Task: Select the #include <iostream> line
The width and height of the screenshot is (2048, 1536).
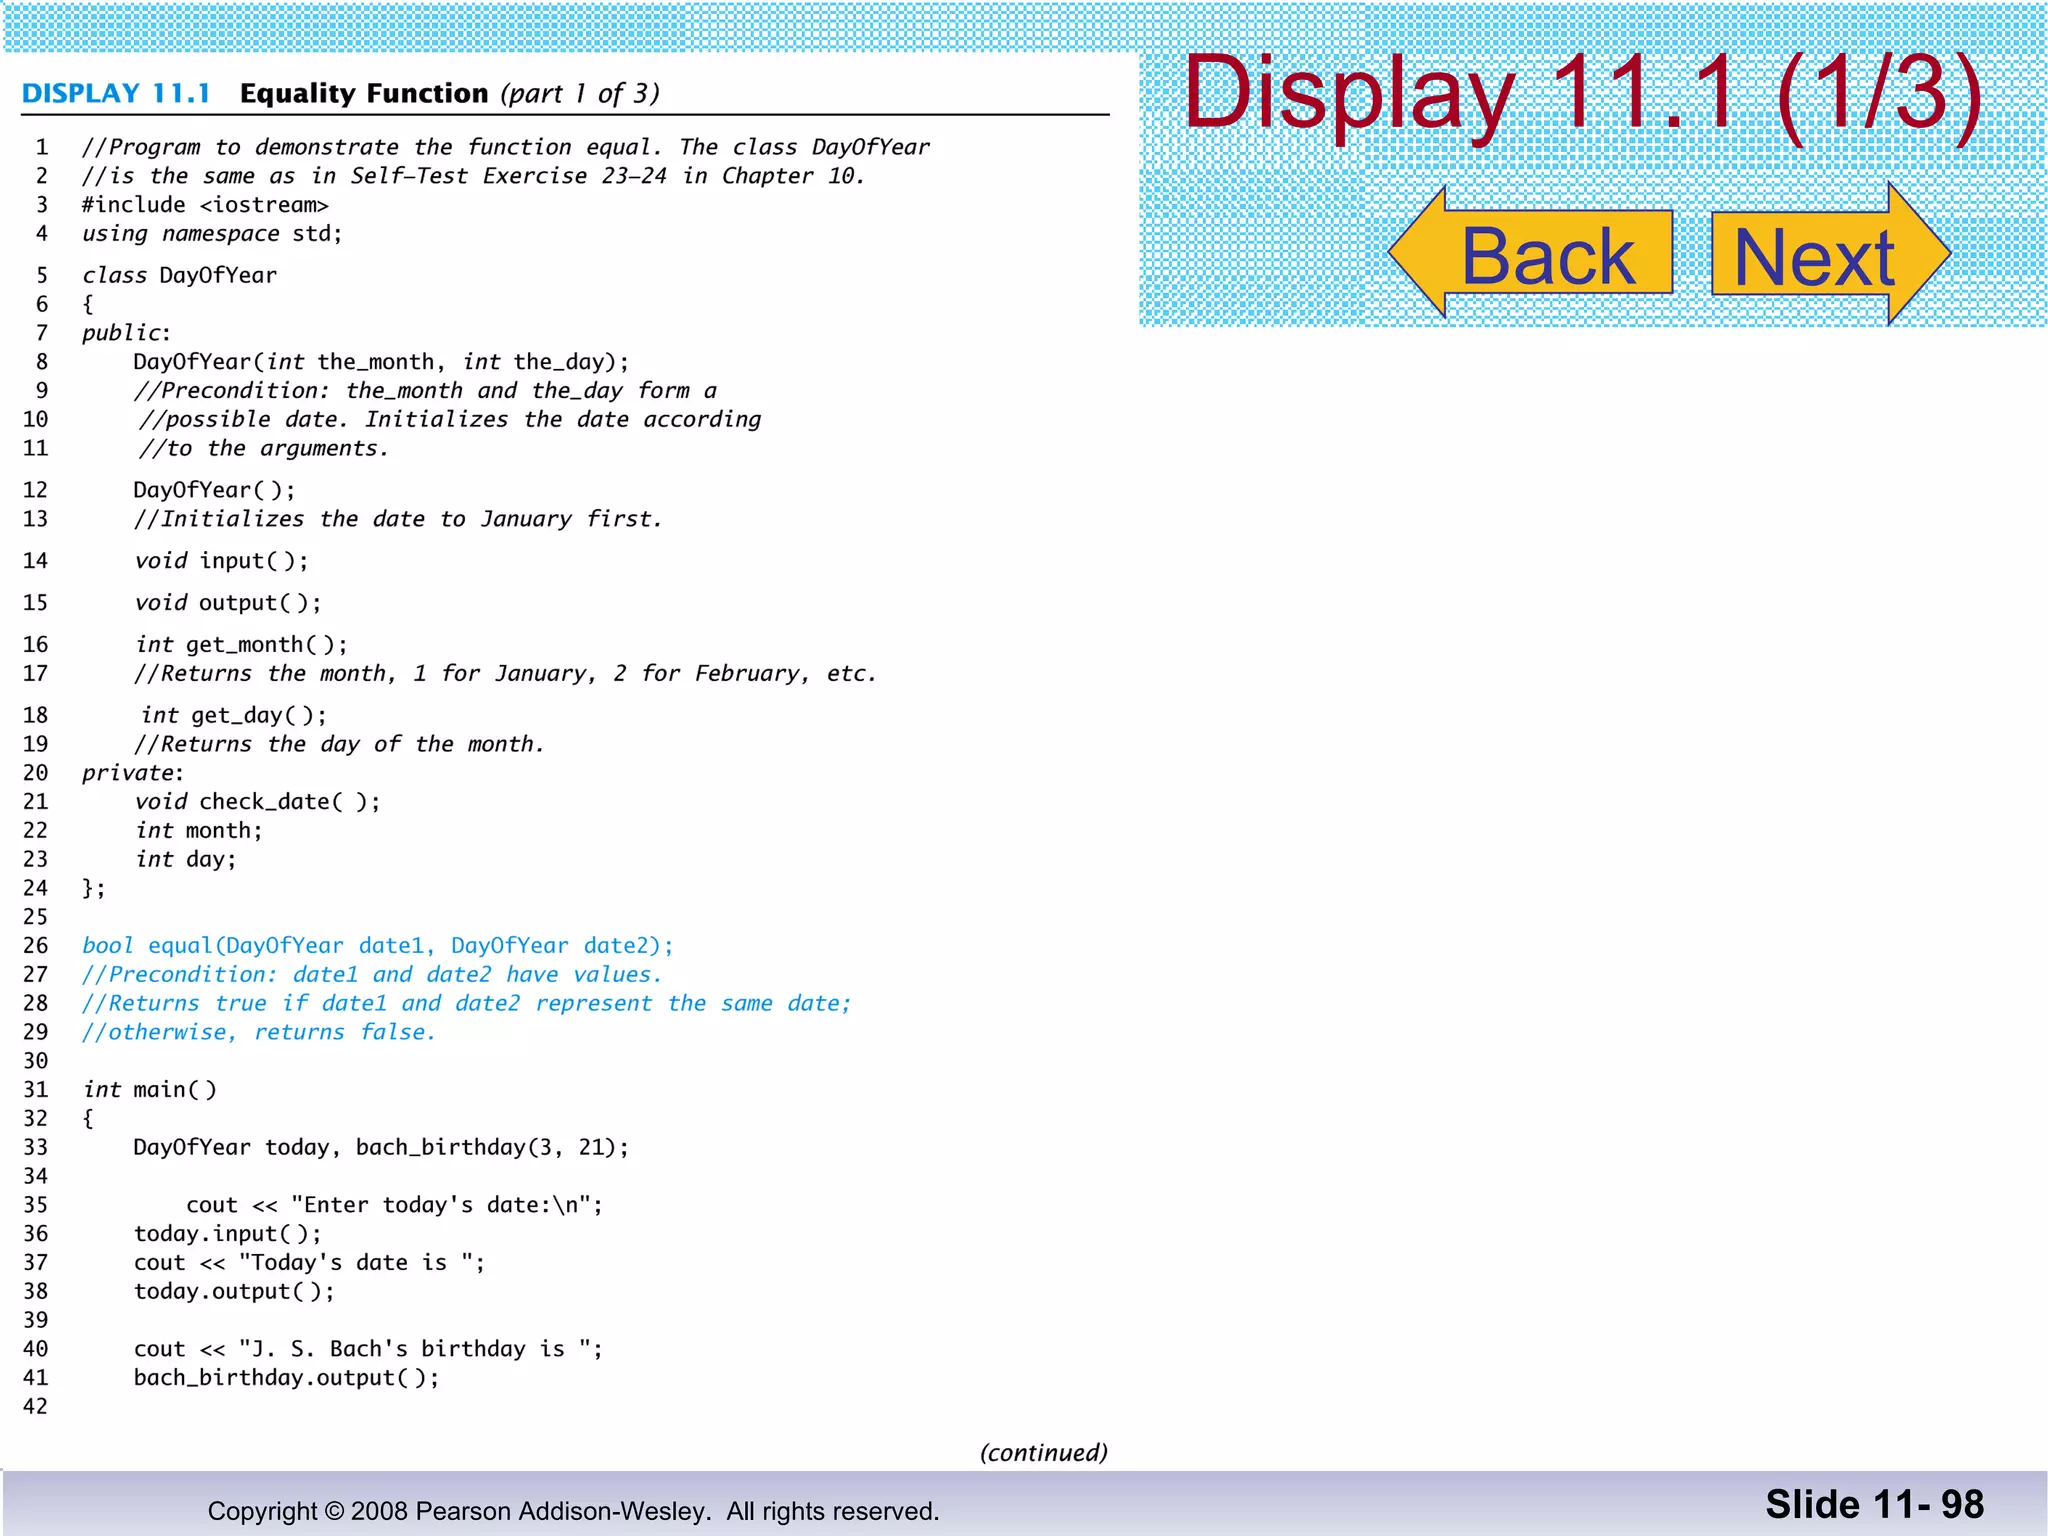Action: (205, 205)
